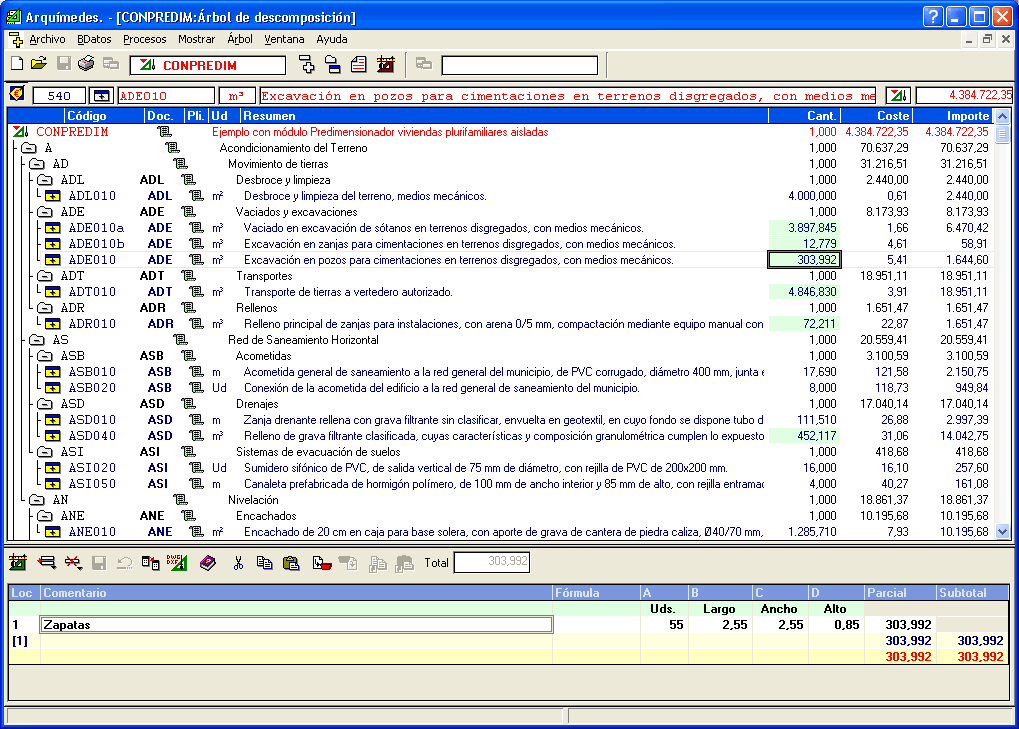Click the document icon on ASB020 row
The height and width of the screenshot is (729, 1019).
pos(196,388)
